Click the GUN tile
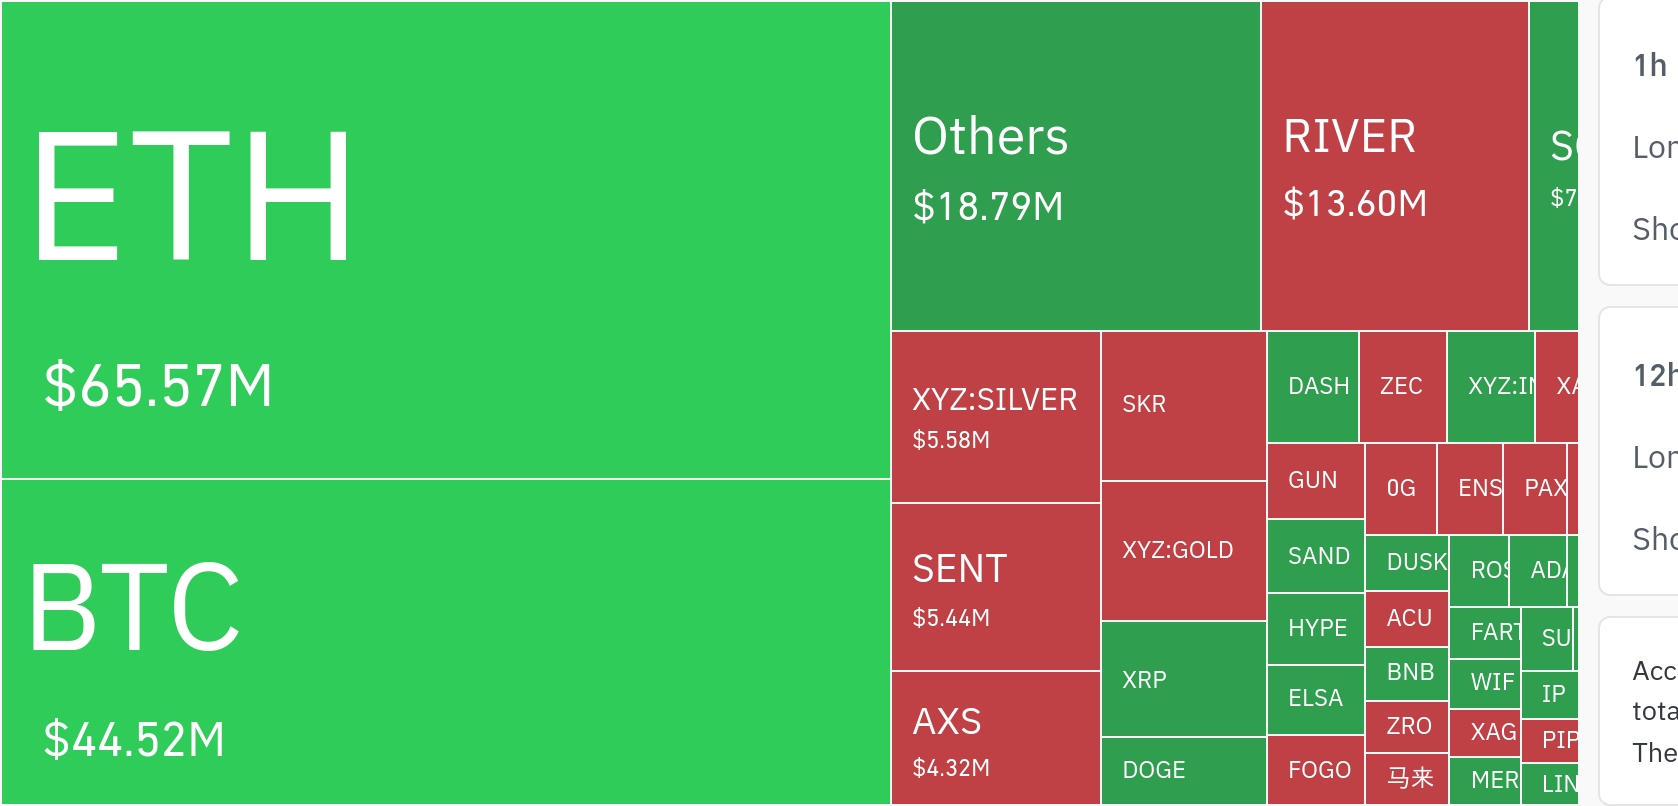The height and width of the screenshot is (806, 1678). coord(1314,481)
